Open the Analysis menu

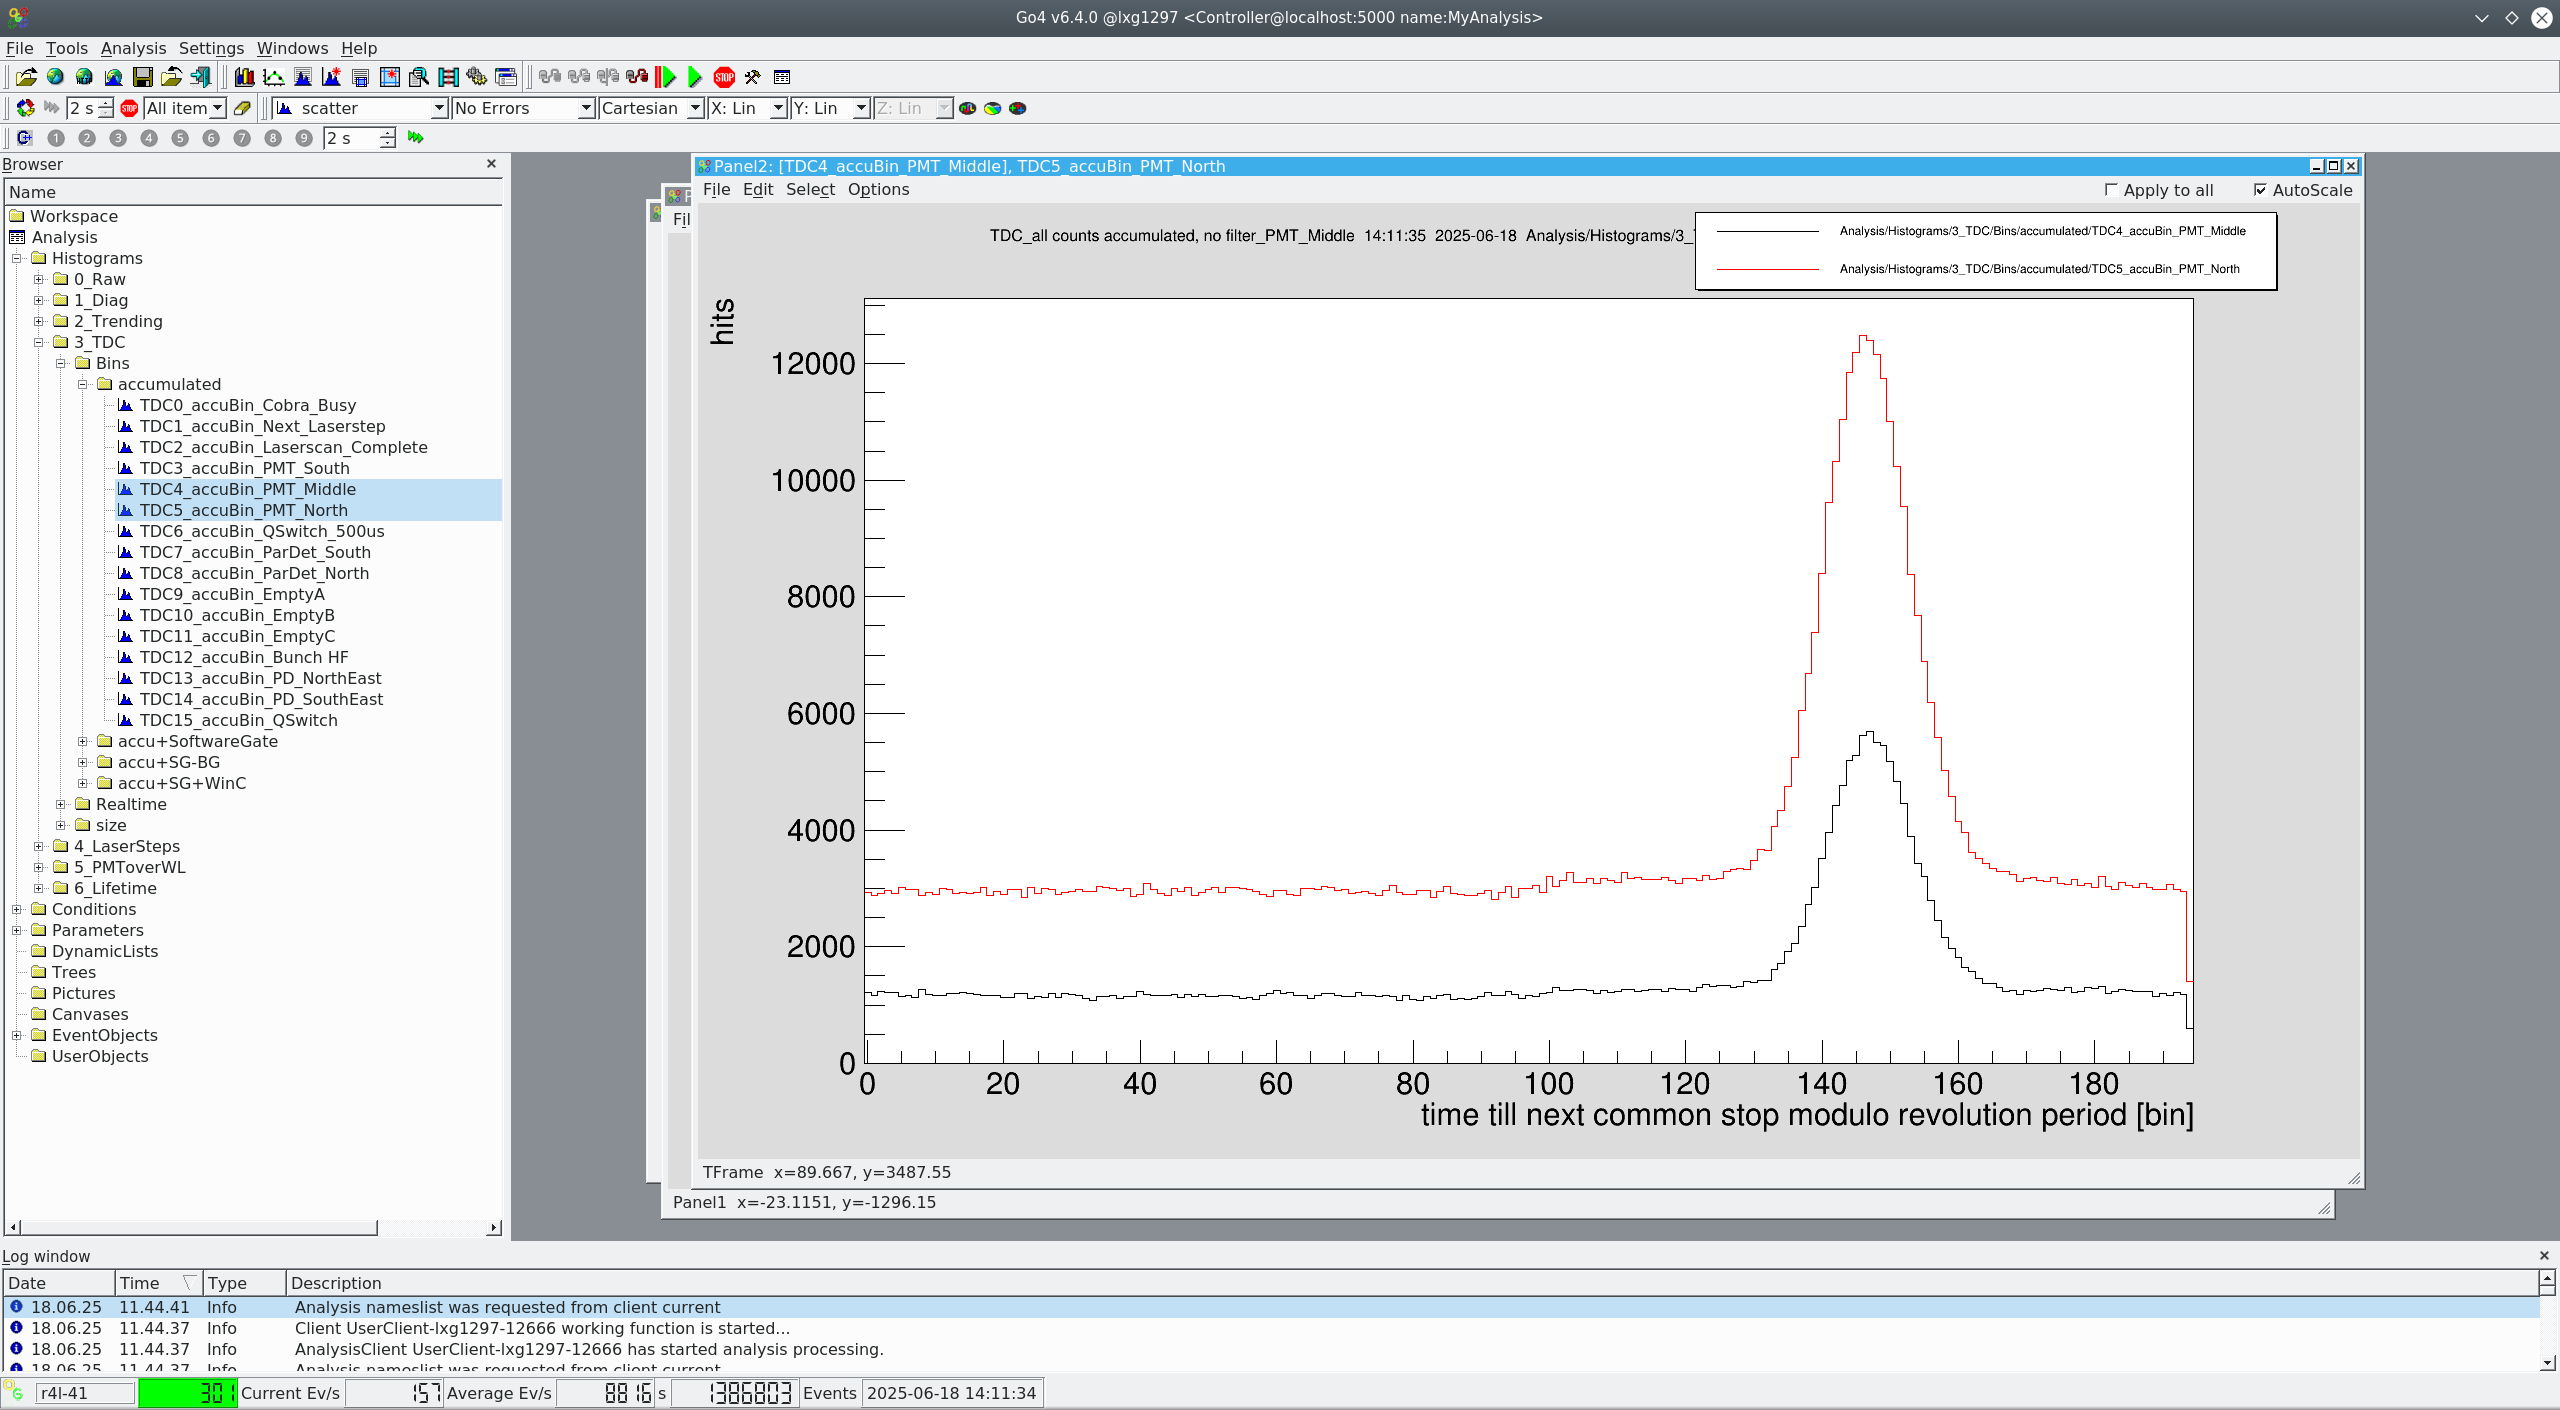coord(133,48)
